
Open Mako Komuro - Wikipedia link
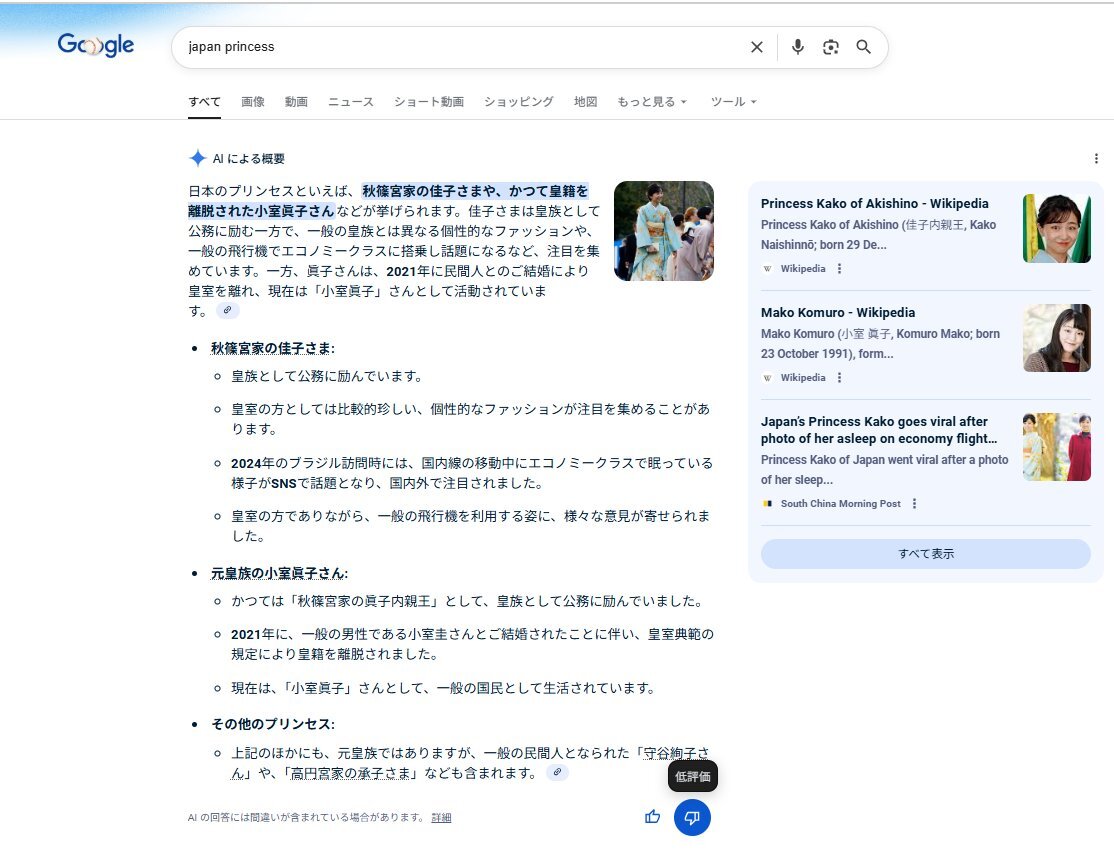pos(837,313)
